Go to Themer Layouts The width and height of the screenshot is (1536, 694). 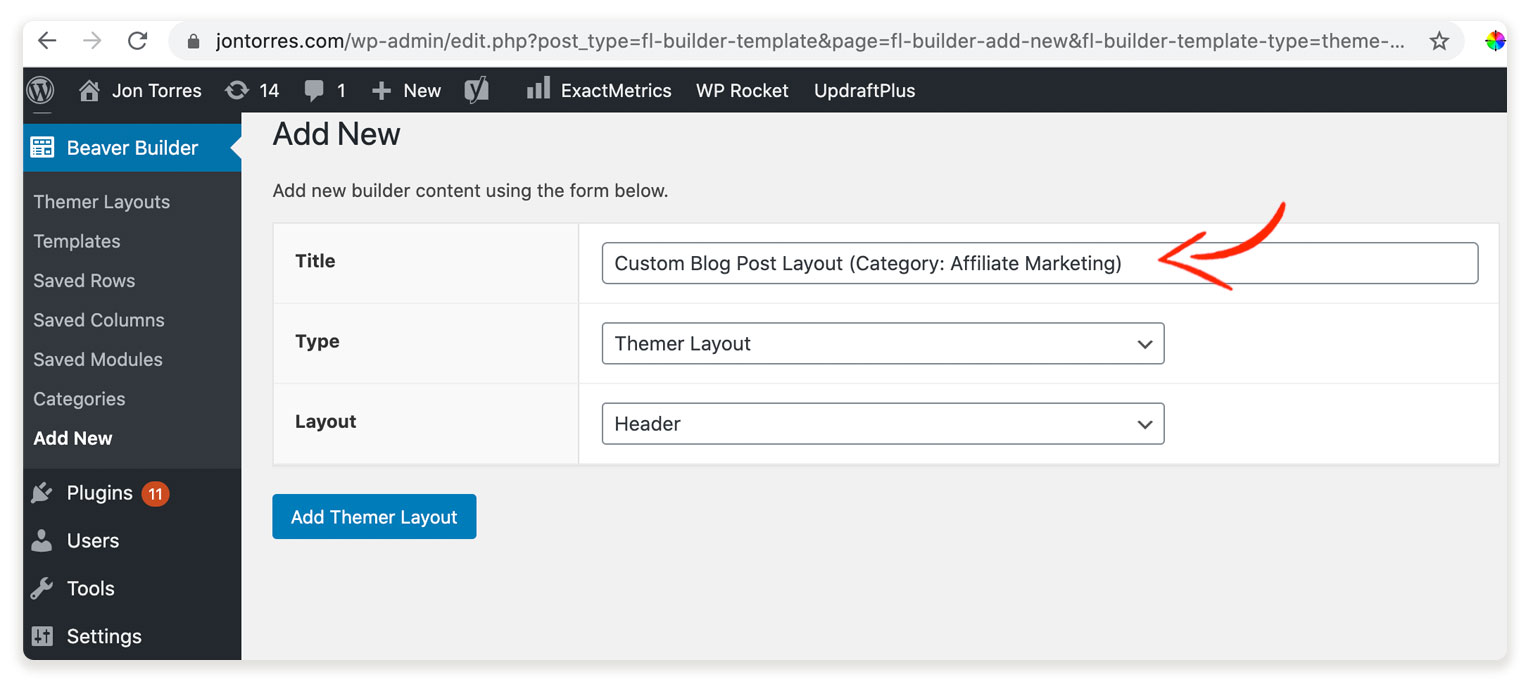coord(102,202)
